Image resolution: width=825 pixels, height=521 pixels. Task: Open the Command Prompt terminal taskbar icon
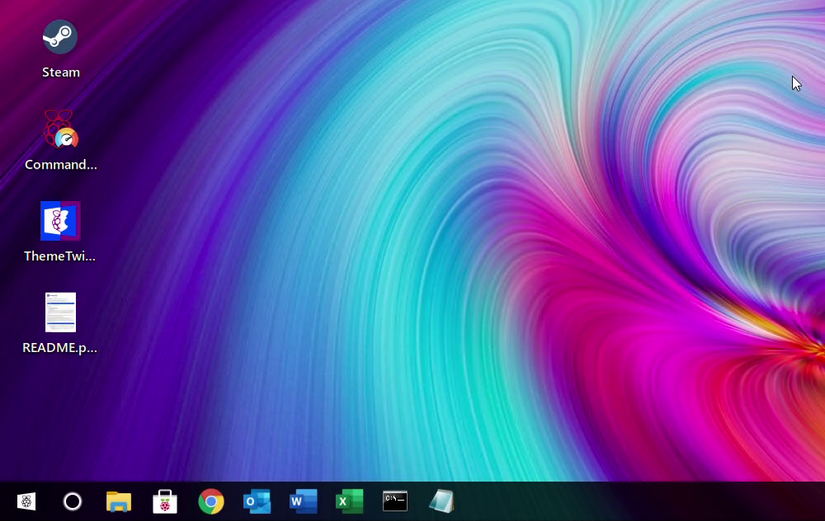tap(395, 501)
